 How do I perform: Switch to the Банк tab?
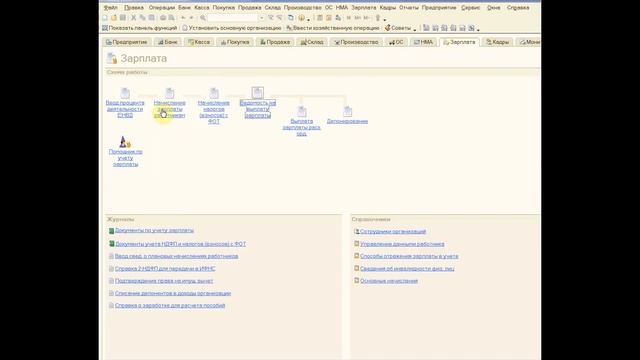point(168,42)
